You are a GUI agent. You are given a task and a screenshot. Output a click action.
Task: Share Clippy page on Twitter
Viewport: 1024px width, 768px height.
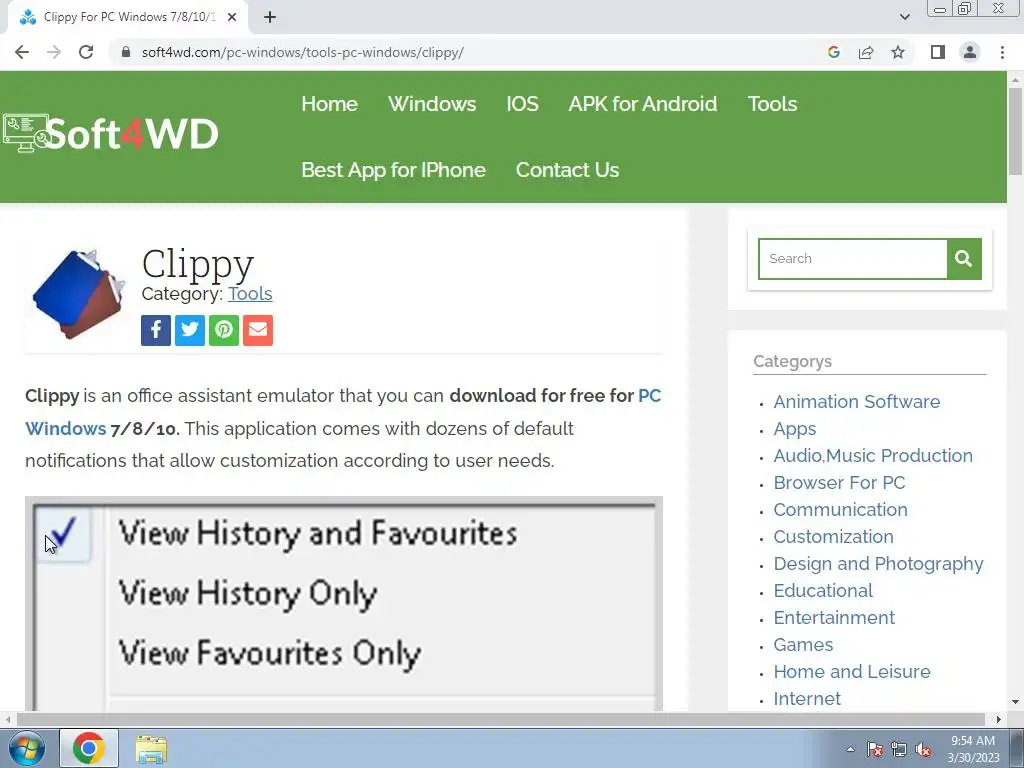tap(189, 330)
